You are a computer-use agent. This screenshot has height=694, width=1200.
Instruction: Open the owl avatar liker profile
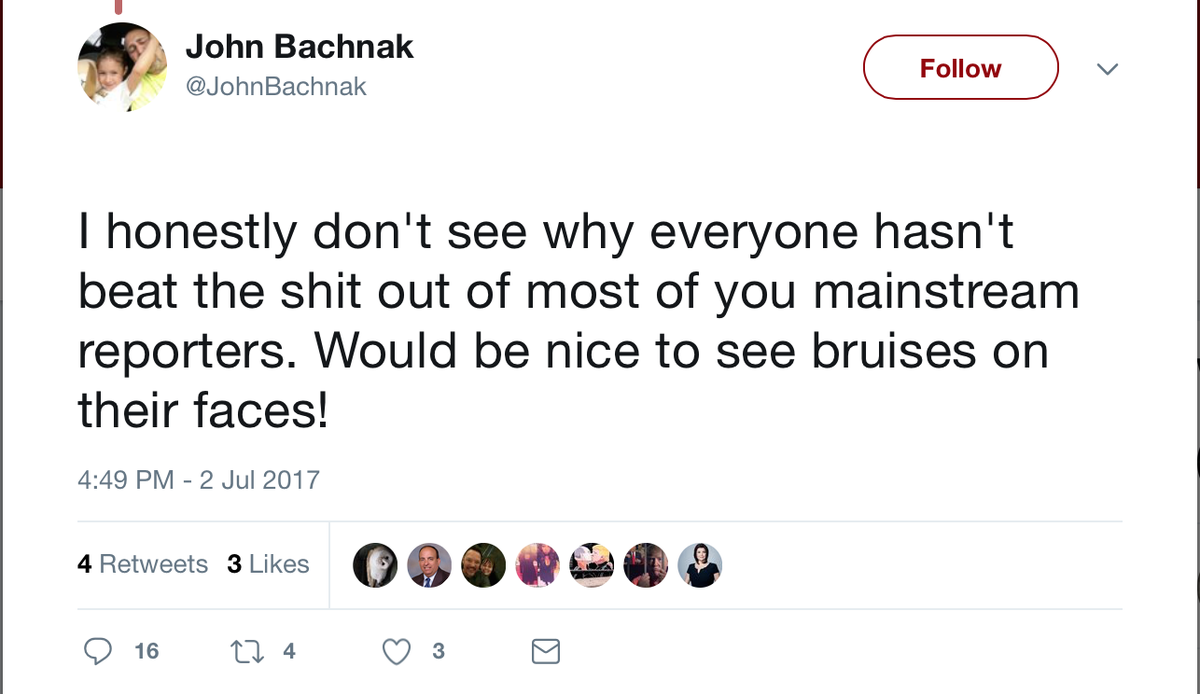point(375,565)
